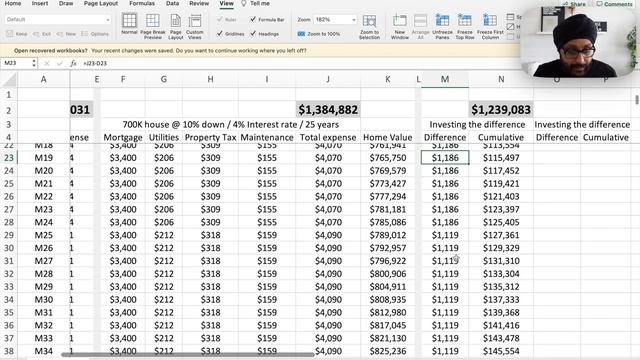Click the horizontal scrollbar thumb at bottom
This screenshot has height=360, width=640.
[188, 355]
